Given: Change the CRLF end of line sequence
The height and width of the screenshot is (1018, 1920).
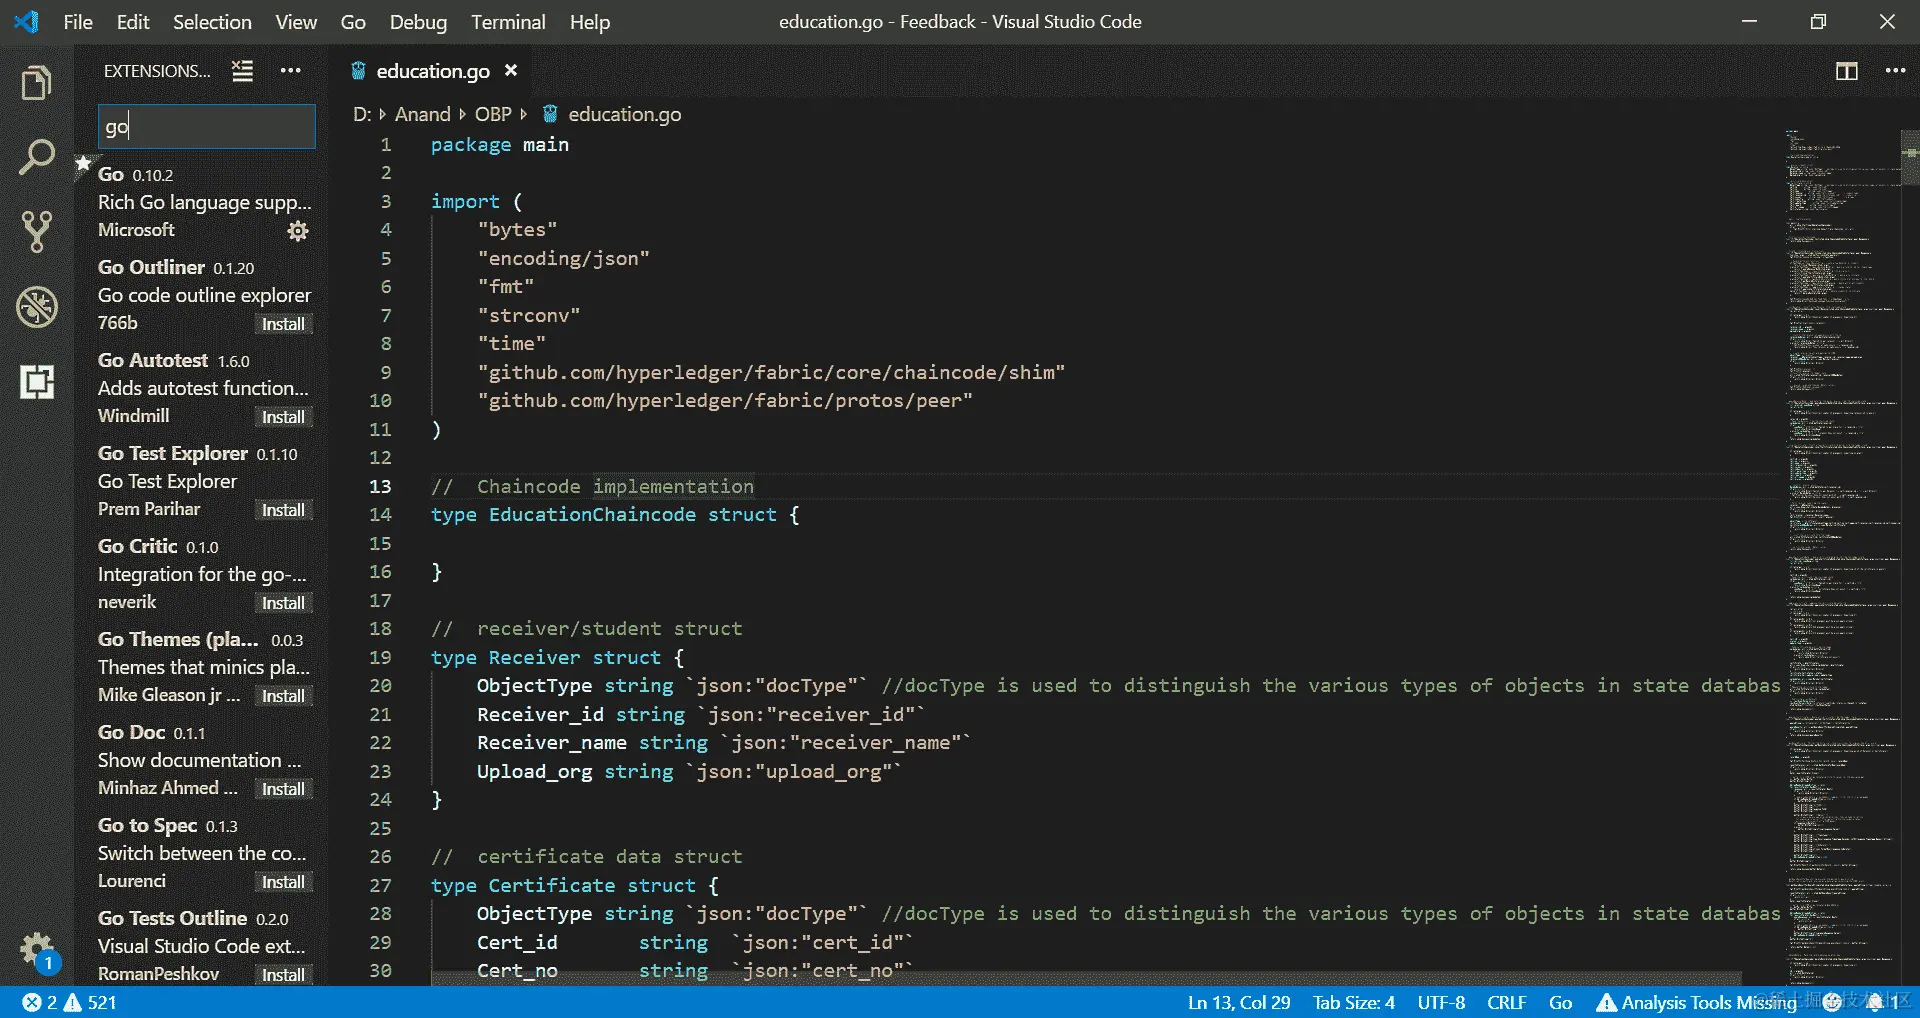Looking at the screenshot, I should coord(1506,1002).
